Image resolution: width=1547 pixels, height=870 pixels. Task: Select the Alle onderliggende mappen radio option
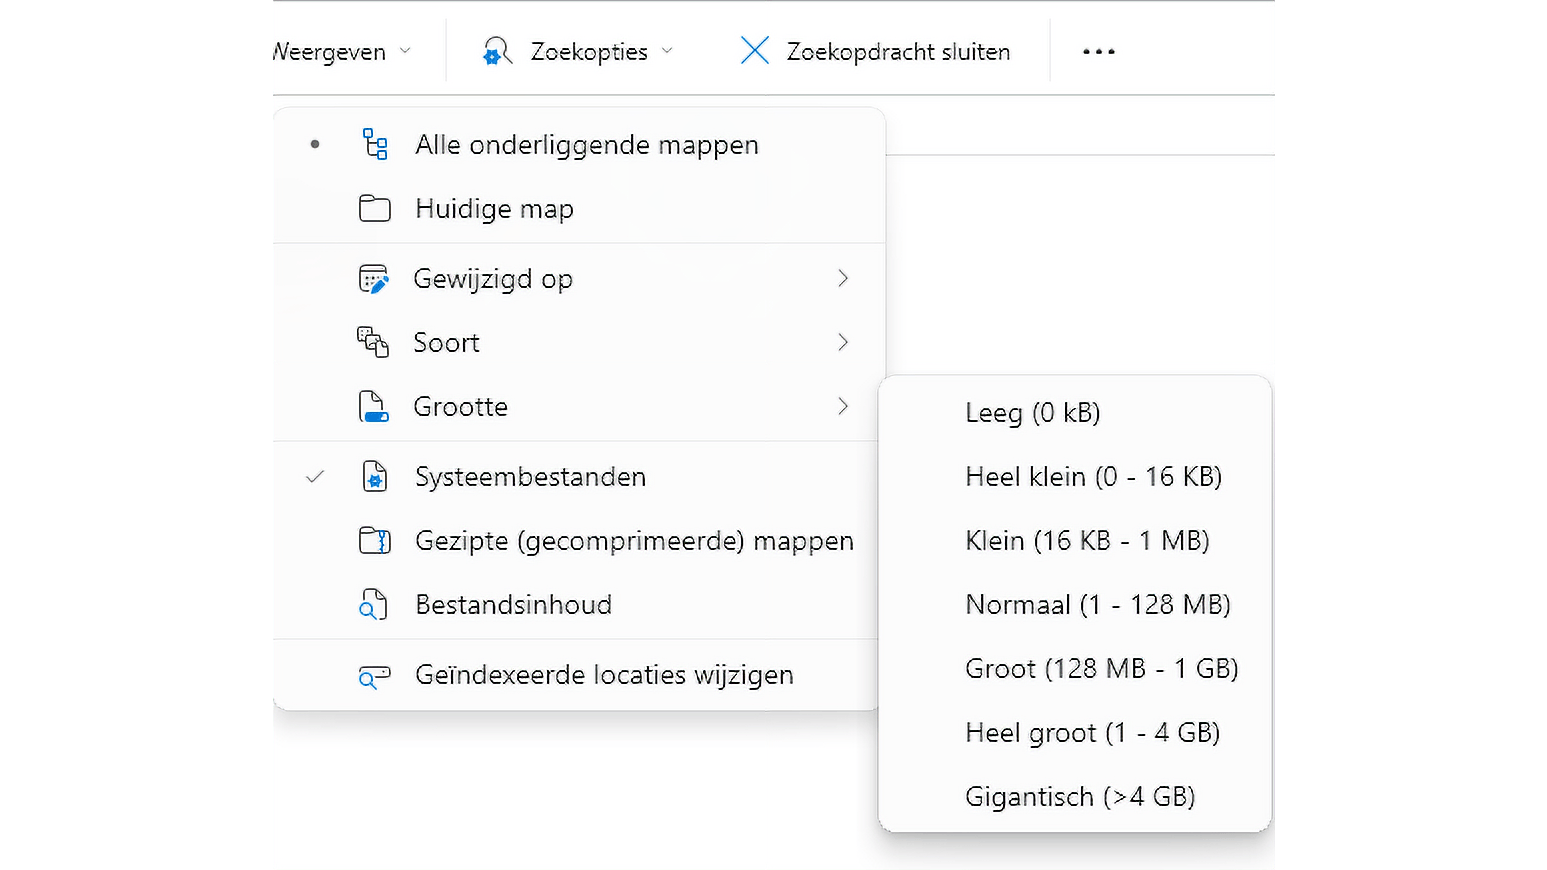tap(586, 145)
